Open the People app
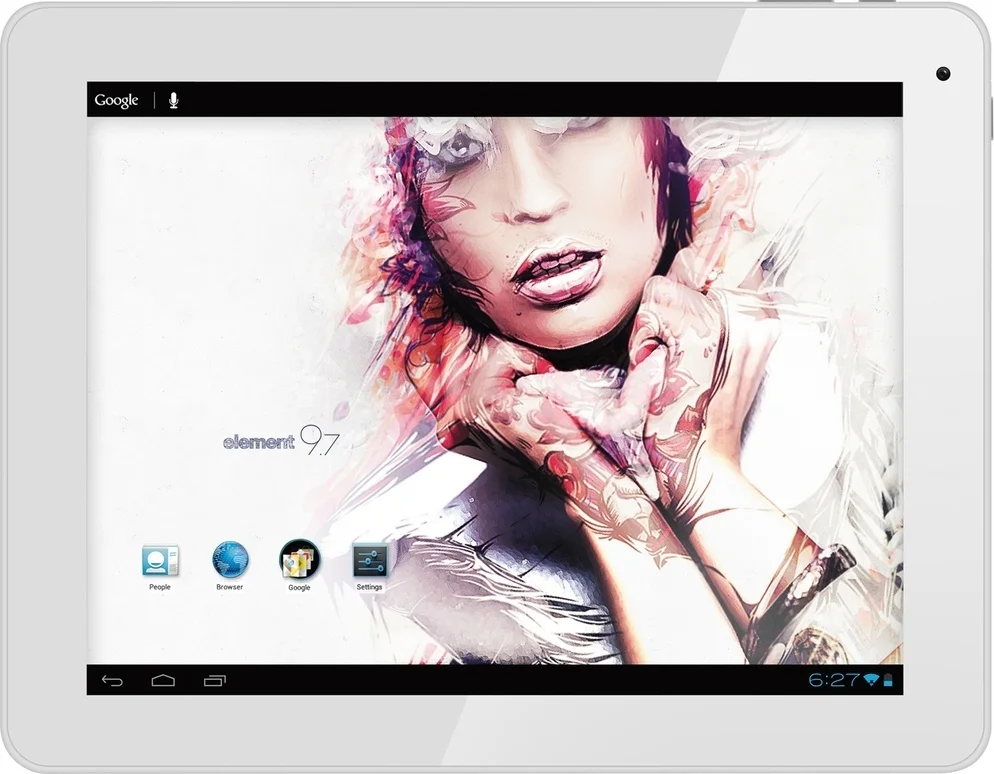This screenshot has height=774, width=994. 160,562
